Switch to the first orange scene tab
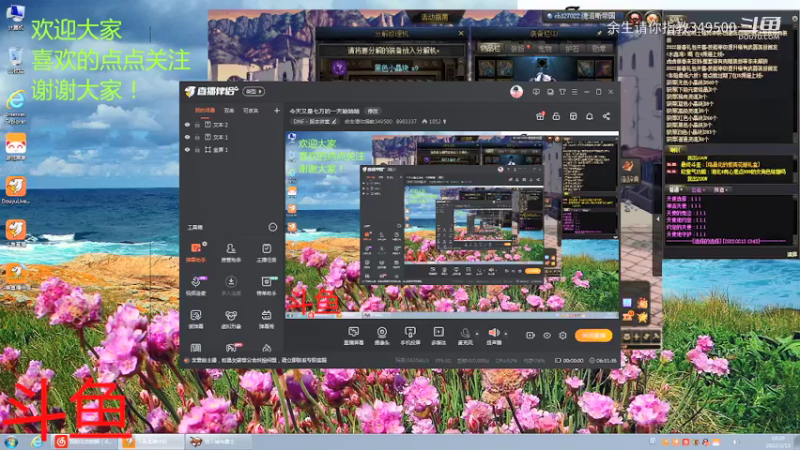 tap(205, 111)
